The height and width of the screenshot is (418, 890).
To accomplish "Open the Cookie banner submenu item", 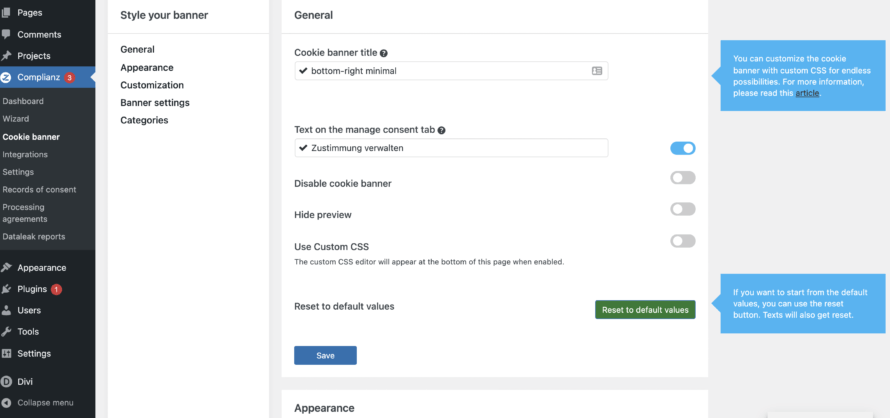I will 31,137.
